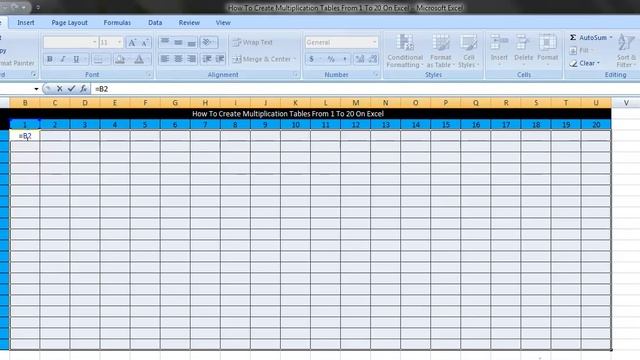Viewport: 640px width, 360px height.
Task: Open Cell Styles gallery
Action: tap(469, 51)
